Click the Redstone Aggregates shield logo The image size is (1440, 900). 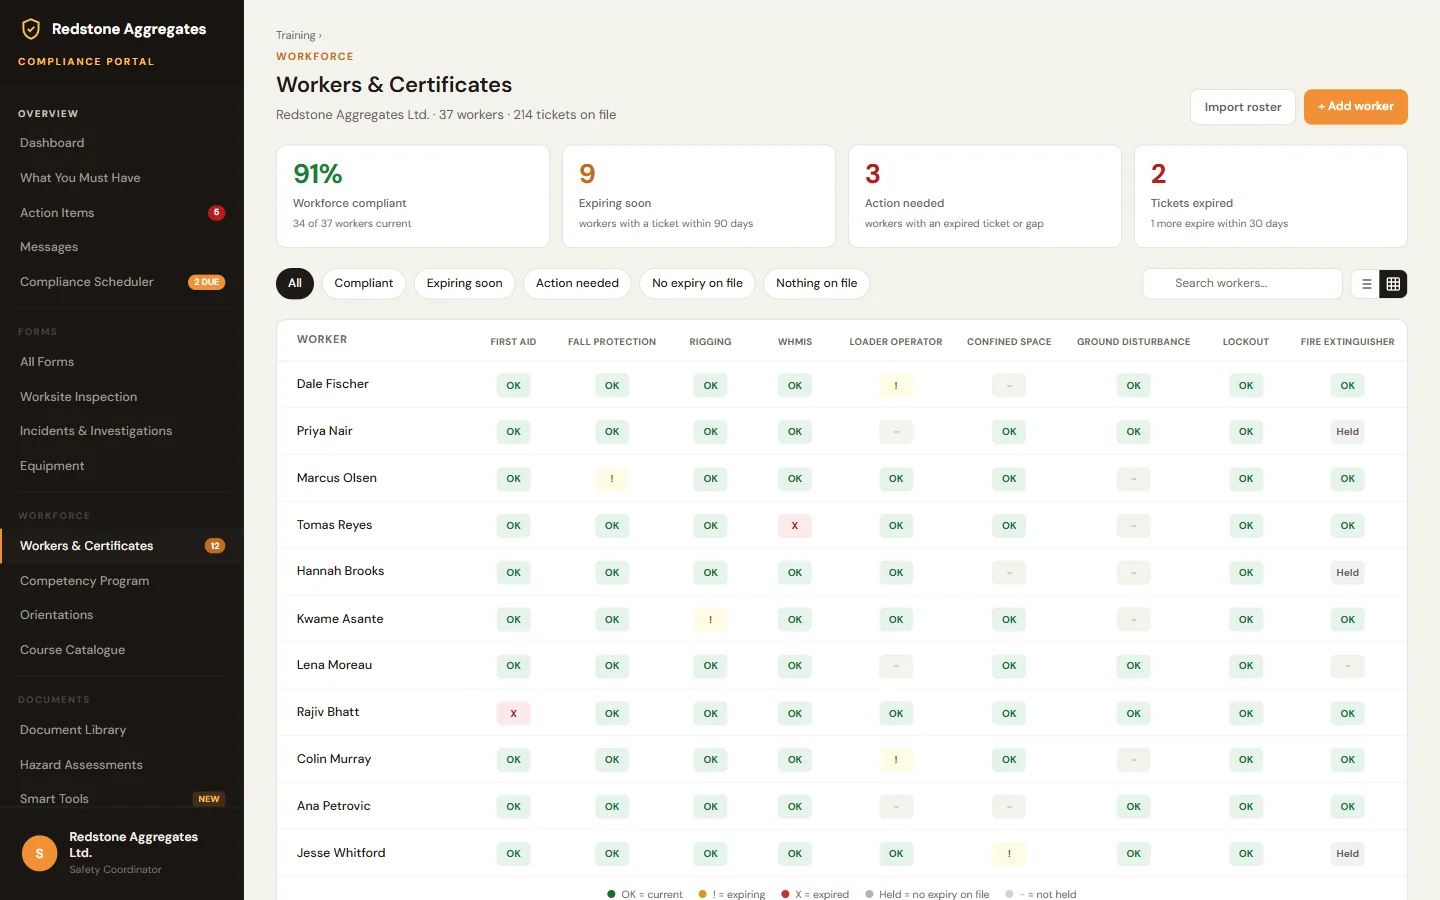[31, 29]
